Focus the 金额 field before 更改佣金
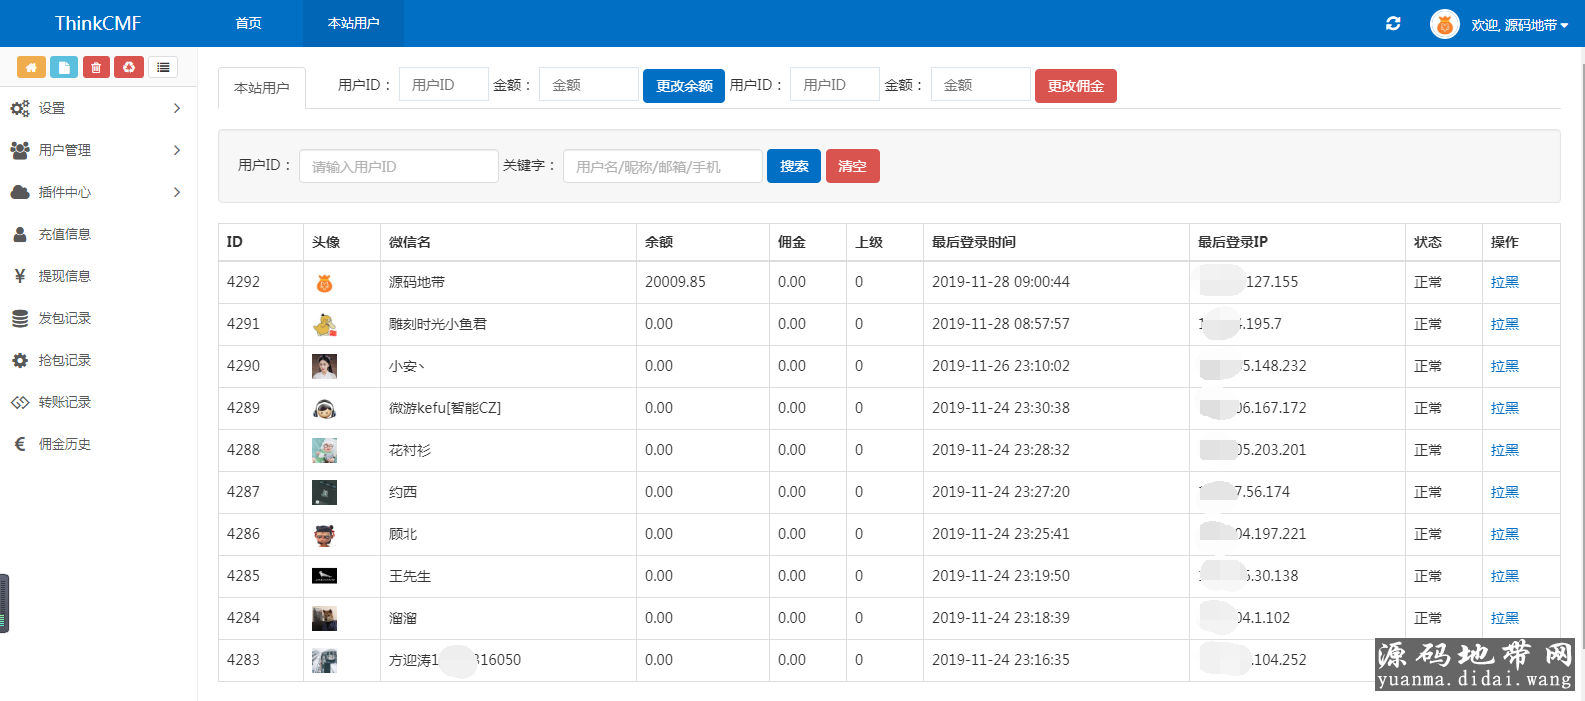This screenshot has width=1585, height=701. (981, 85)
